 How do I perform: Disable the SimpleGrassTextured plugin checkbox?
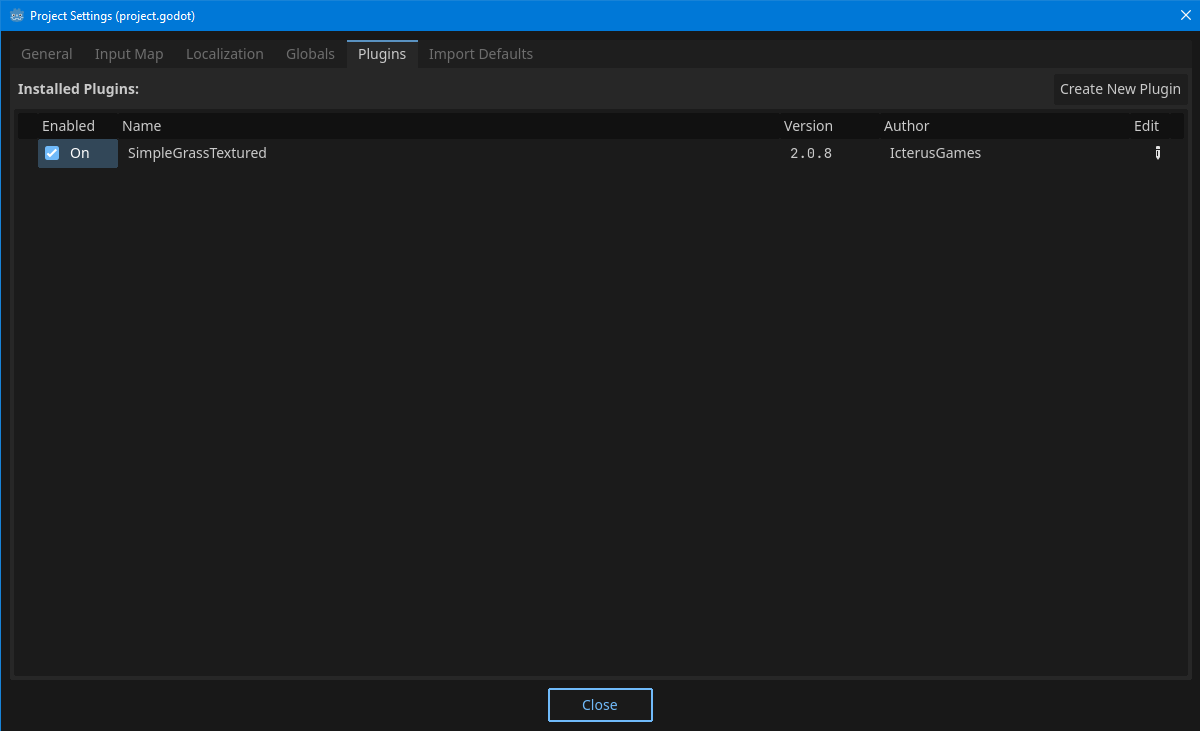click(52, 153)
